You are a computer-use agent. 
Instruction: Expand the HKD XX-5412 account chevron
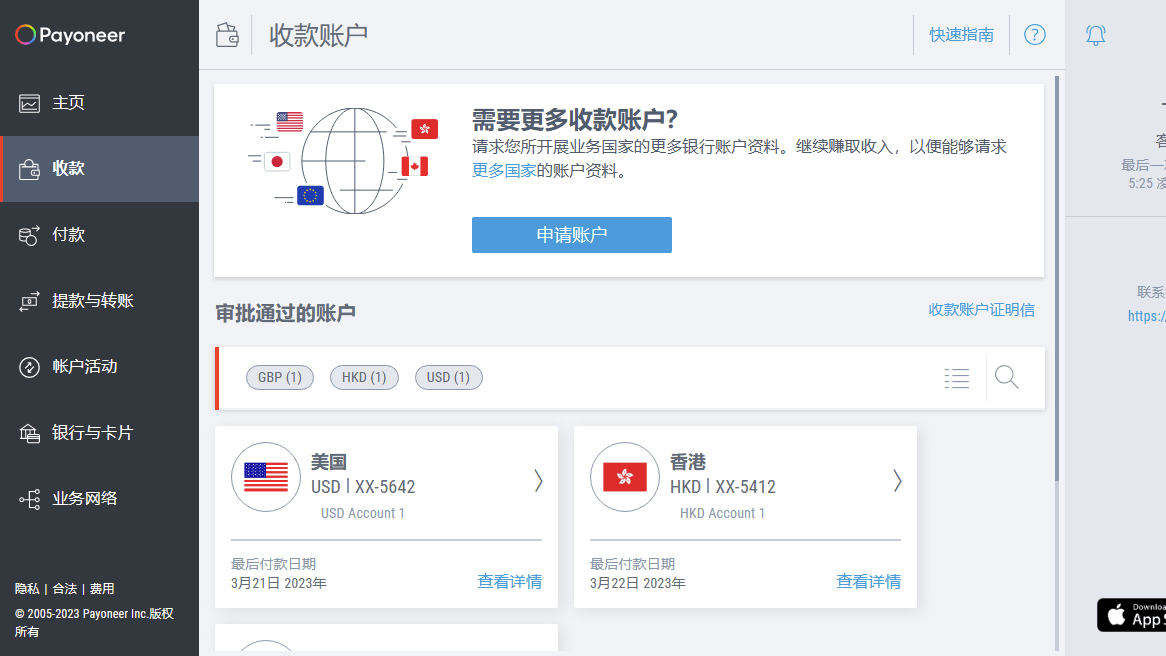click(x=898, y=481)
